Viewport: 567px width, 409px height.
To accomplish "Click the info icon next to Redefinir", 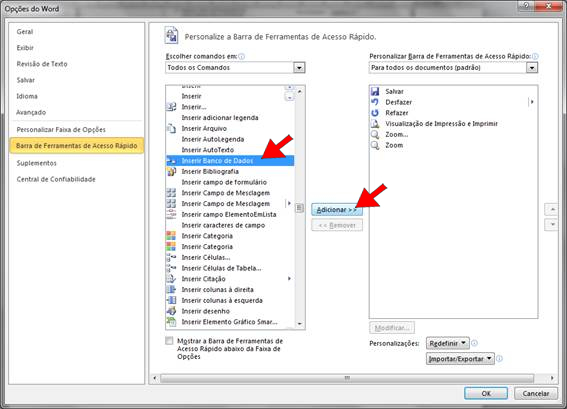I will [x=474, y=343].
